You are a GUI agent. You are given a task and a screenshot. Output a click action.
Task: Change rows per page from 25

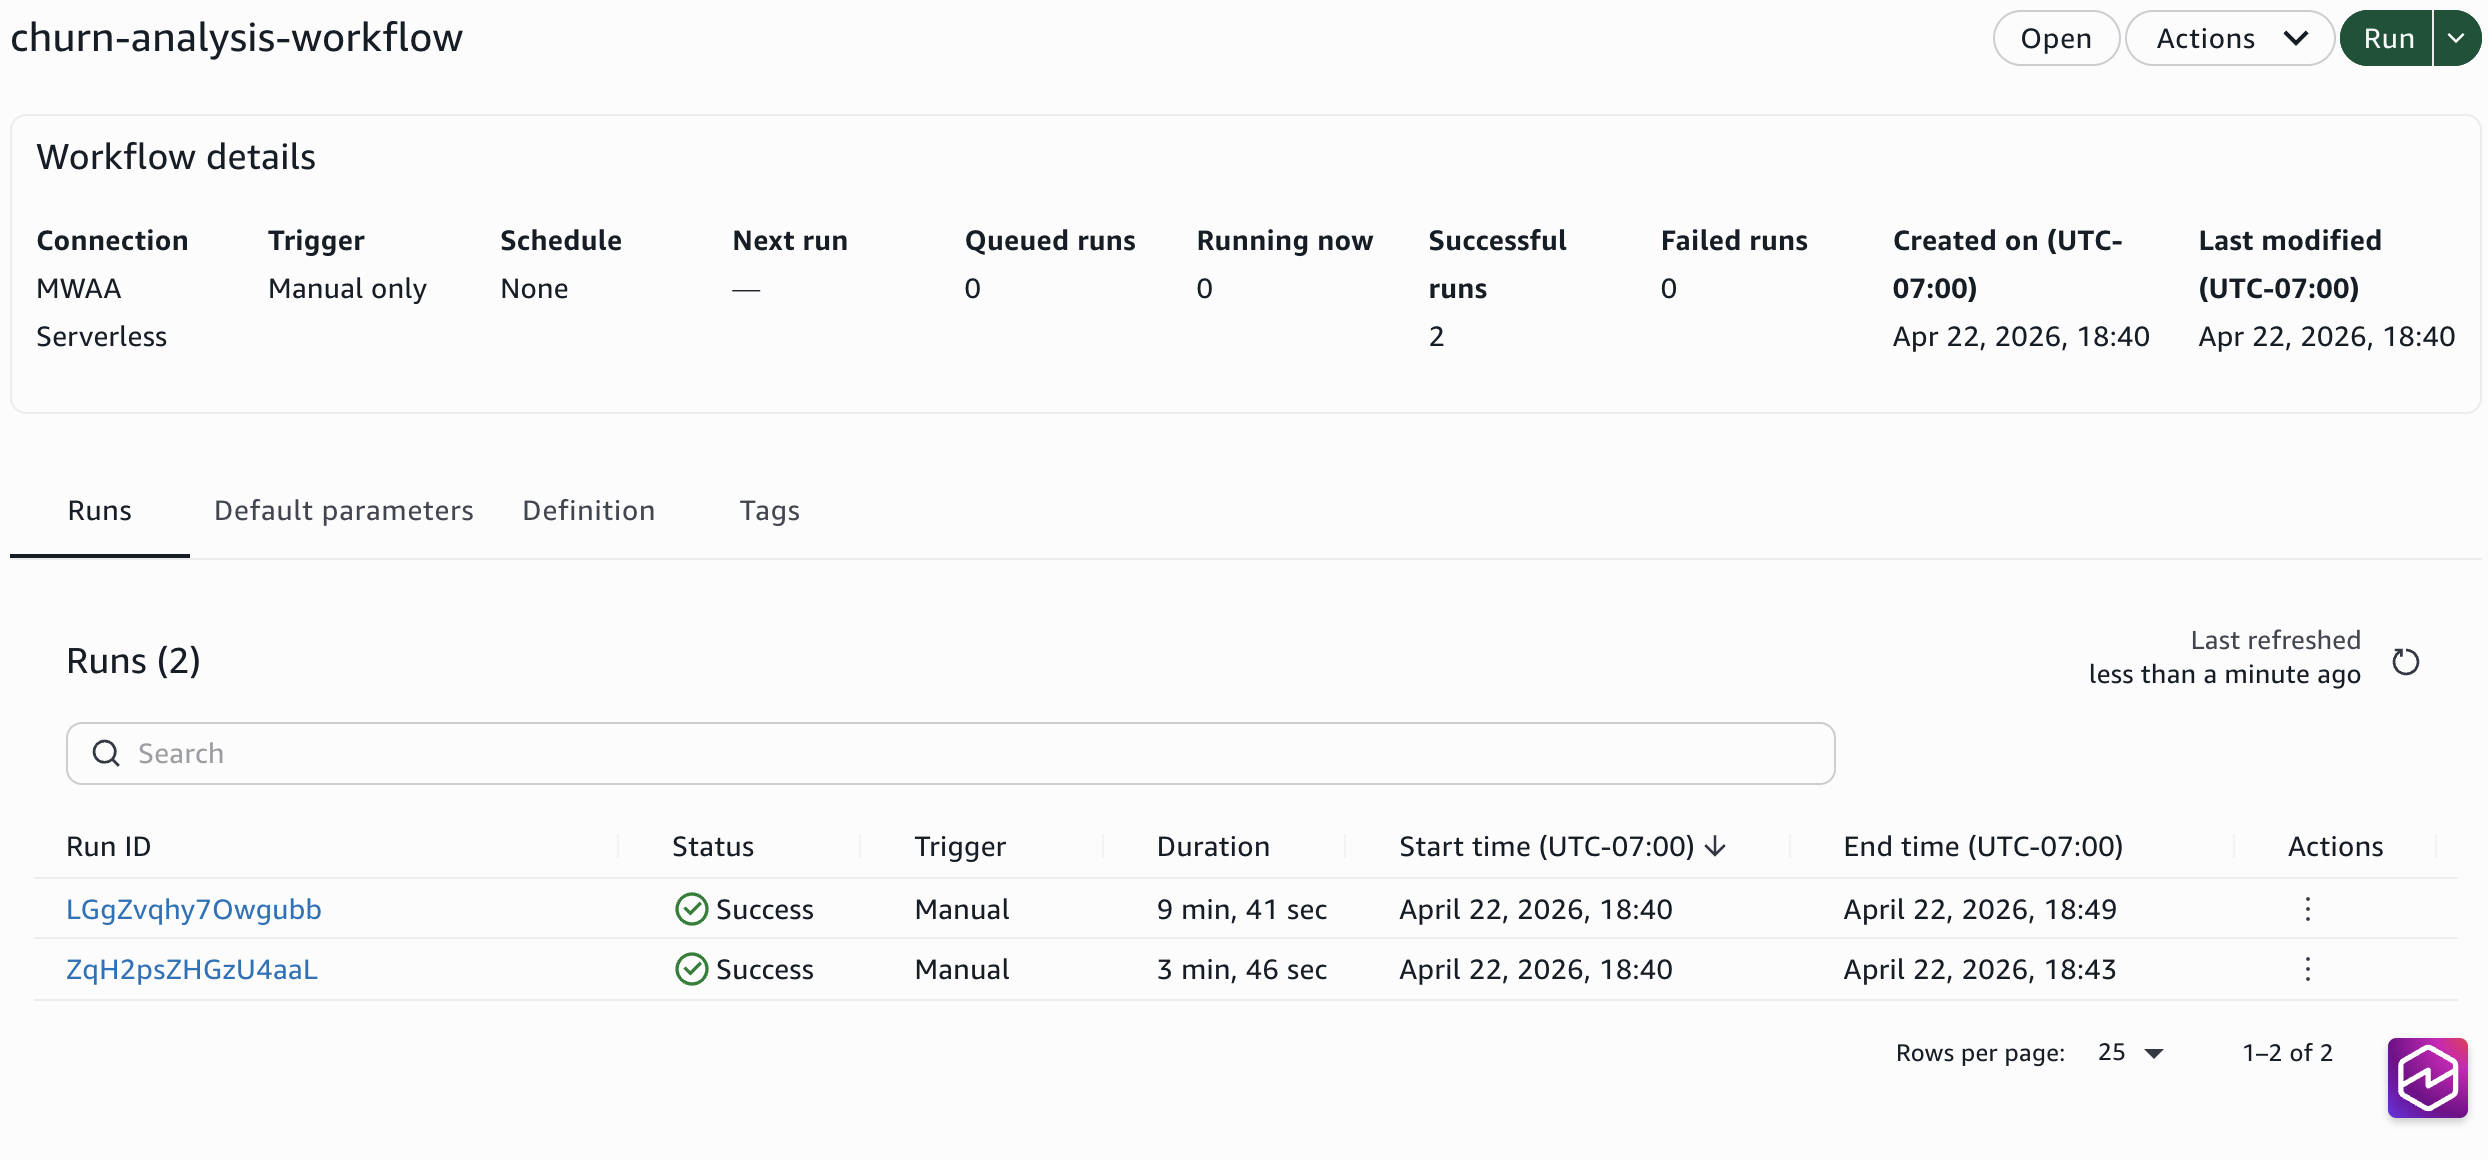tap(2131, 1052)
